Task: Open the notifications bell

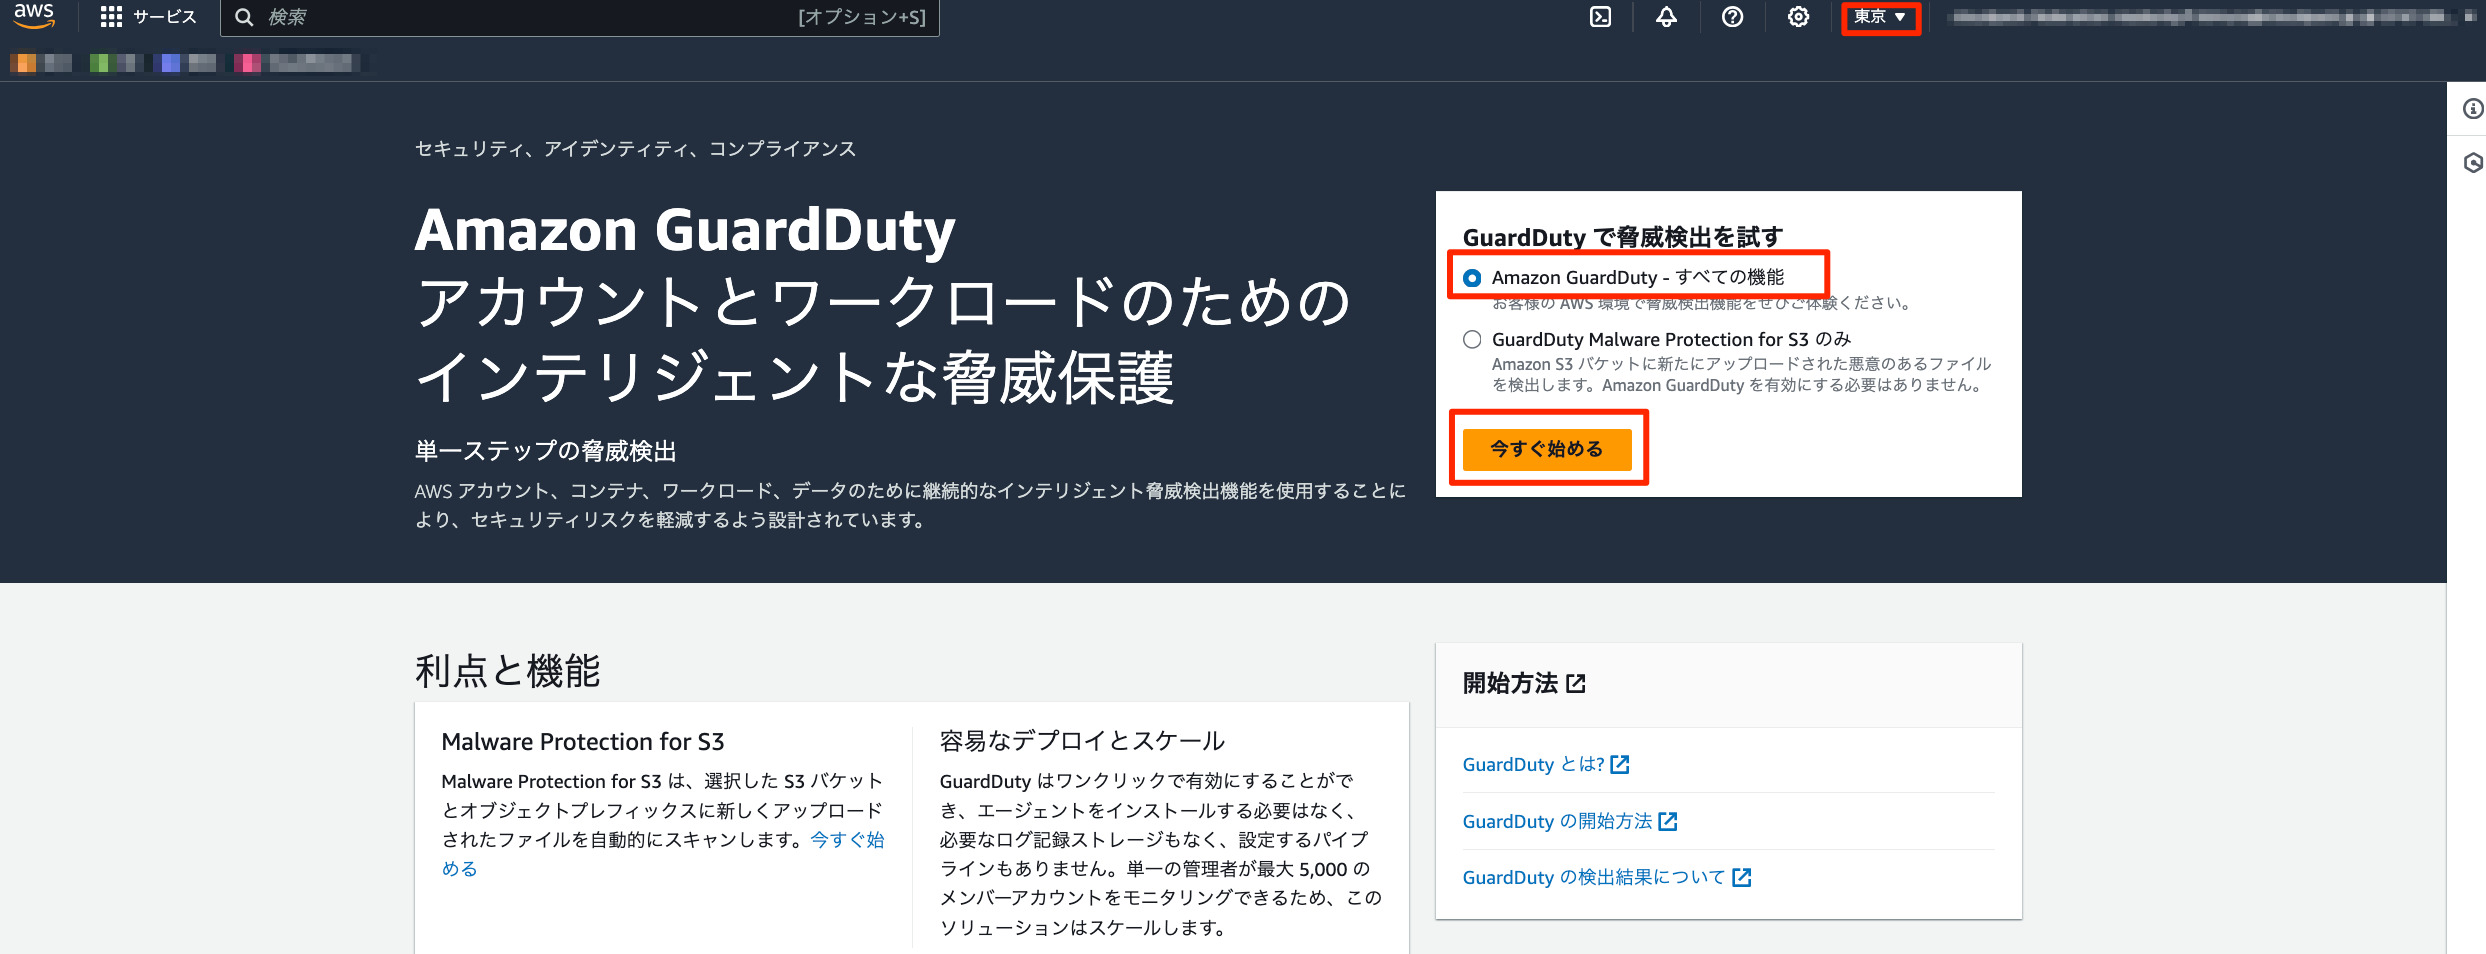Action: [1665, 17]
